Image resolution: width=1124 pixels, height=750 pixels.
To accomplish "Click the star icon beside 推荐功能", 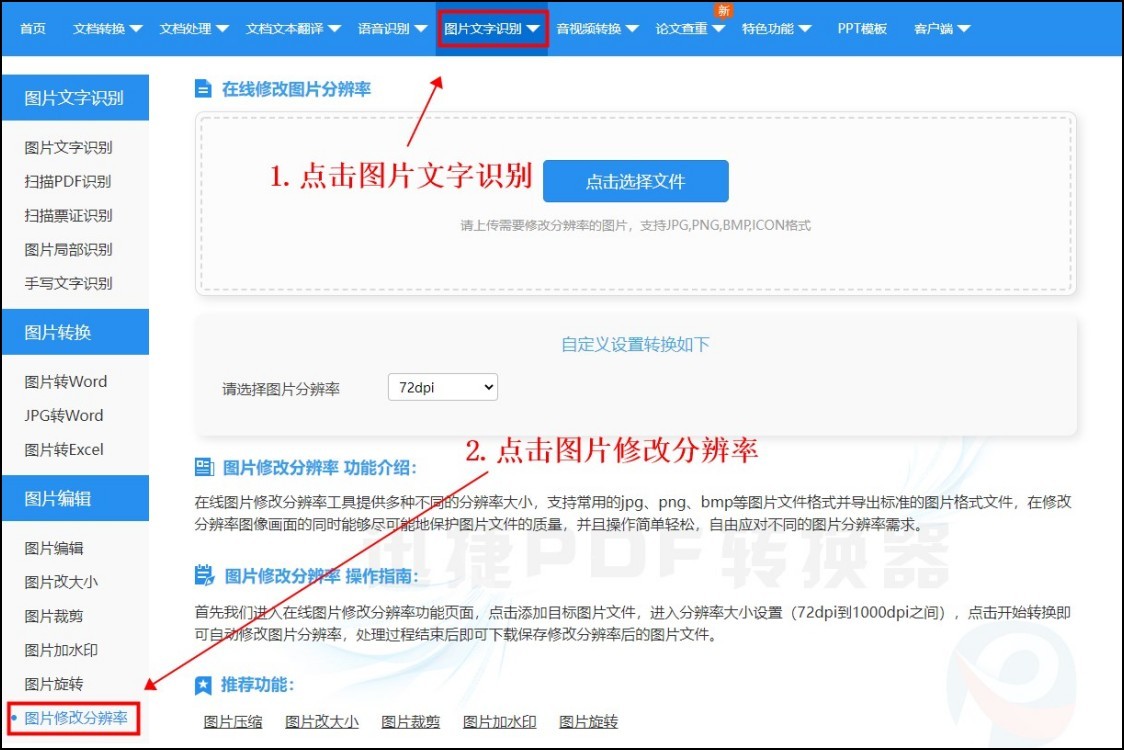I will (203, 685).
